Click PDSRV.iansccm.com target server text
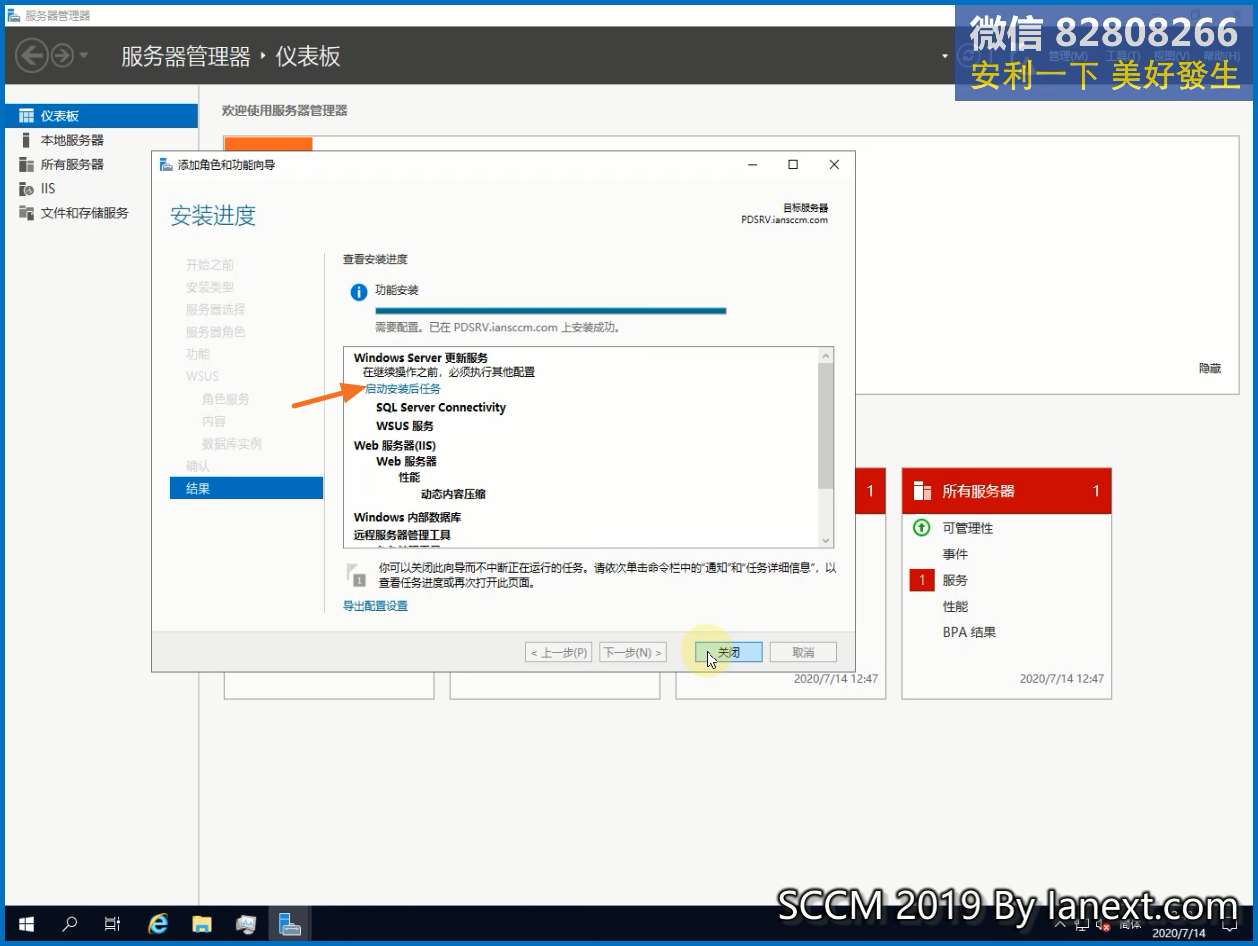 point(785,220)
